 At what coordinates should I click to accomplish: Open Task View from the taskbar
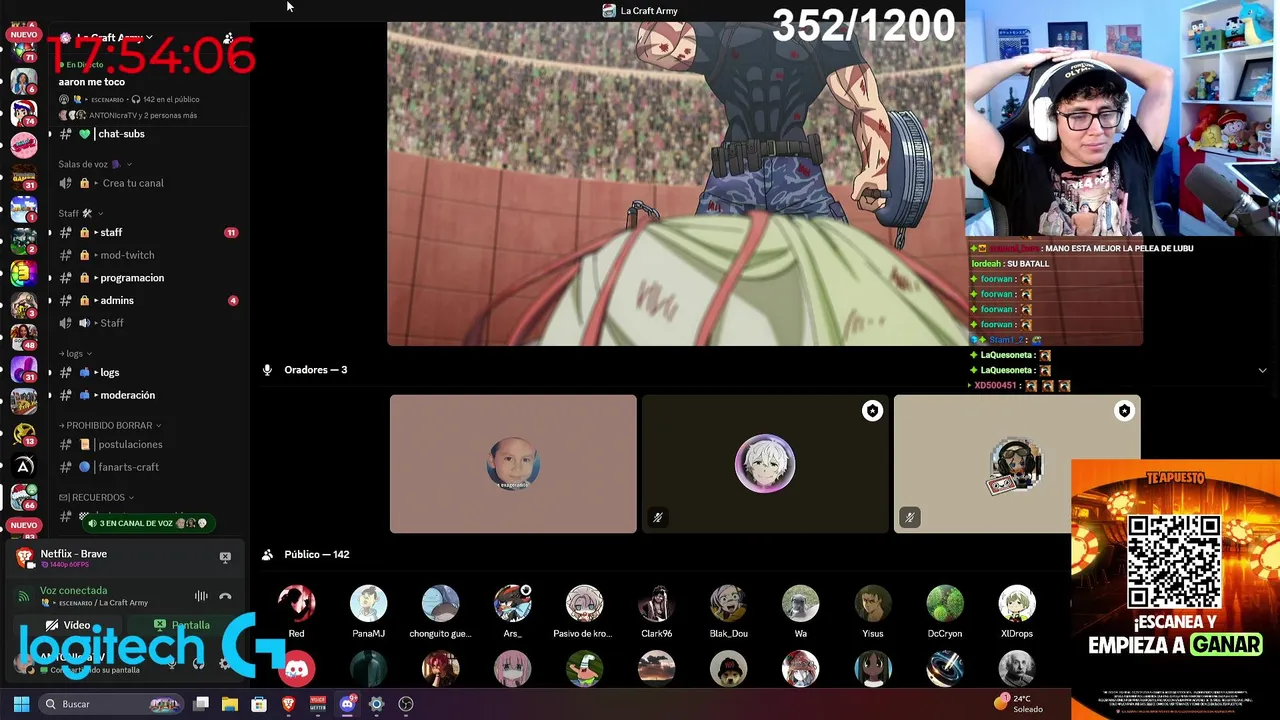pos(200,704)
